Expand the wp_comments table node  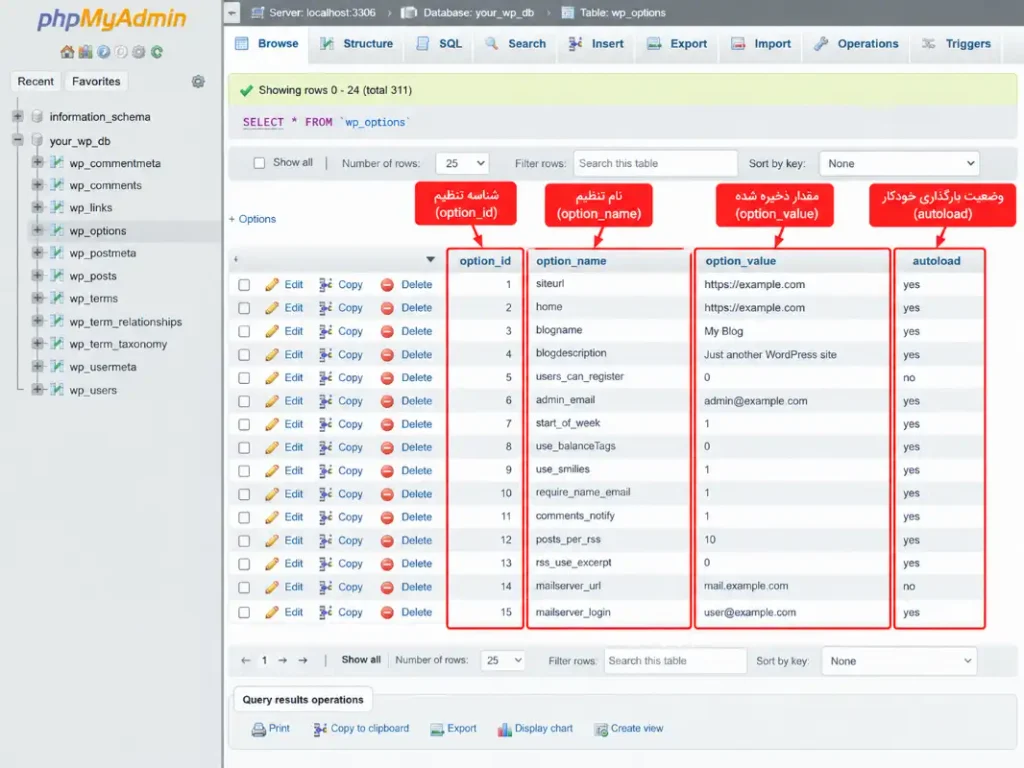coord(38,185)
